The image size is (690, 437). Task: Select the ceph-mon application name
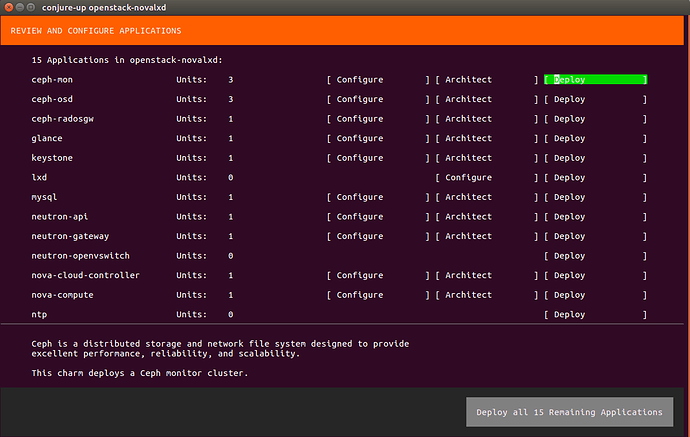coord(52,80)
